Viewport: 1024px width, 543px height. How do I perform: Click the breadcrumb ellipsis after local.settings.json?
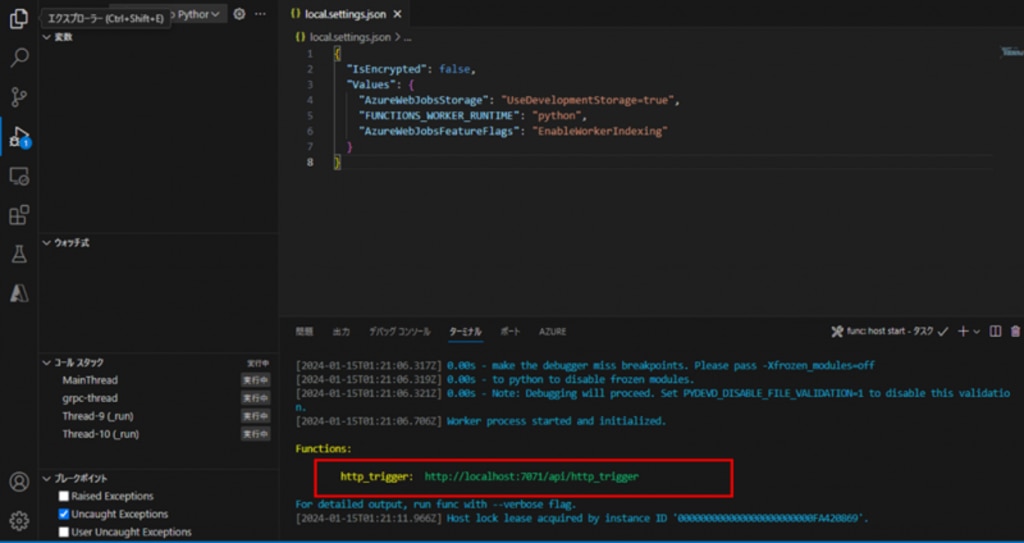(x=408, y=37)
